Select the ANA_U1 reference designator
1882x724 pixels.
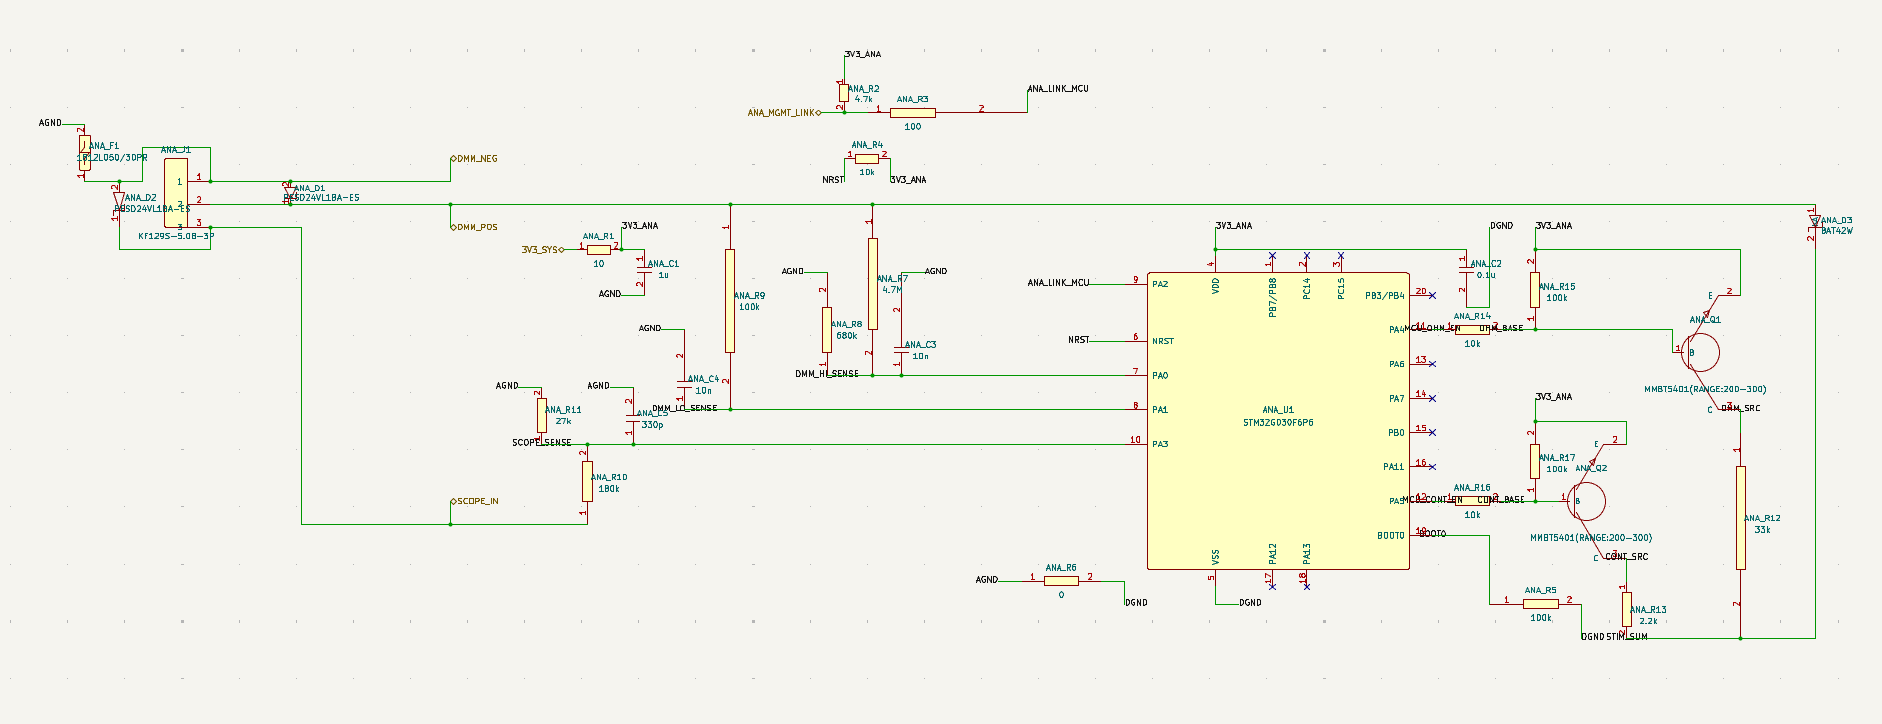[x=1278, y=410]
